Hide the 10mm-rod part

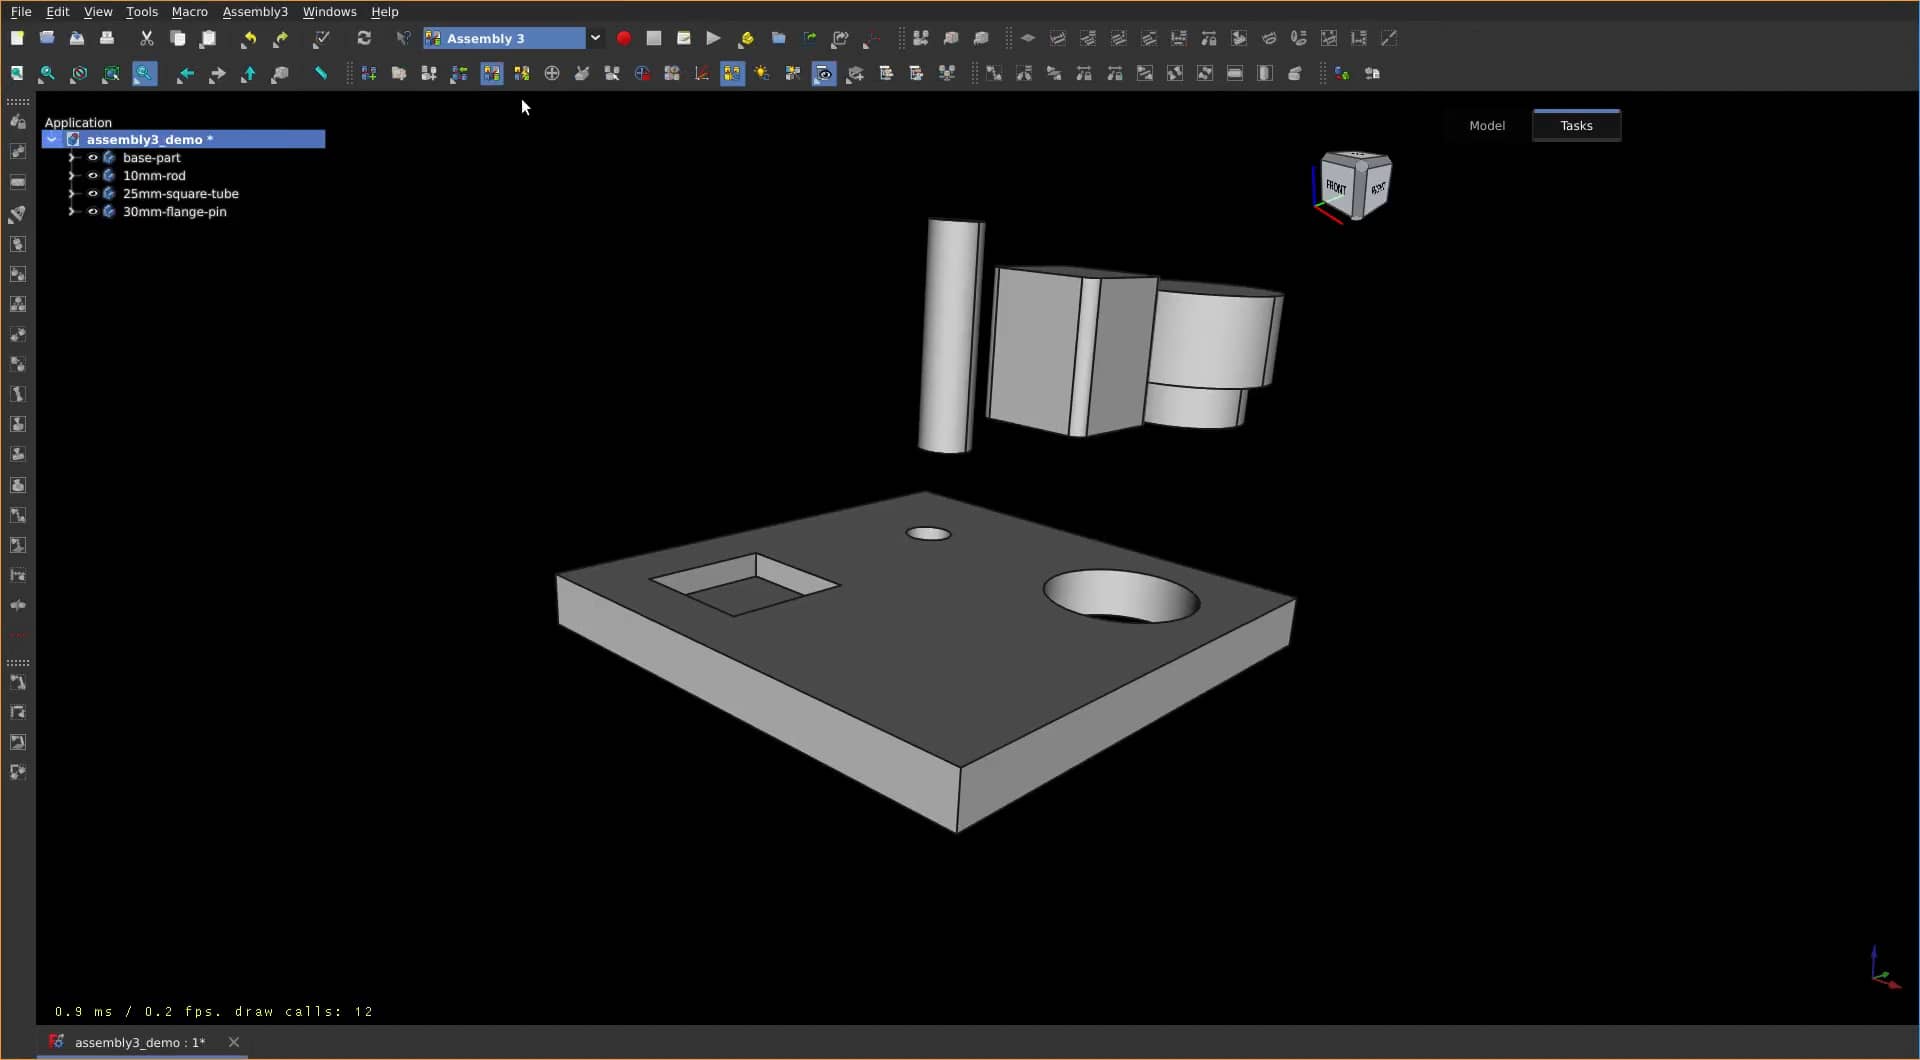(x=94, y=176)
